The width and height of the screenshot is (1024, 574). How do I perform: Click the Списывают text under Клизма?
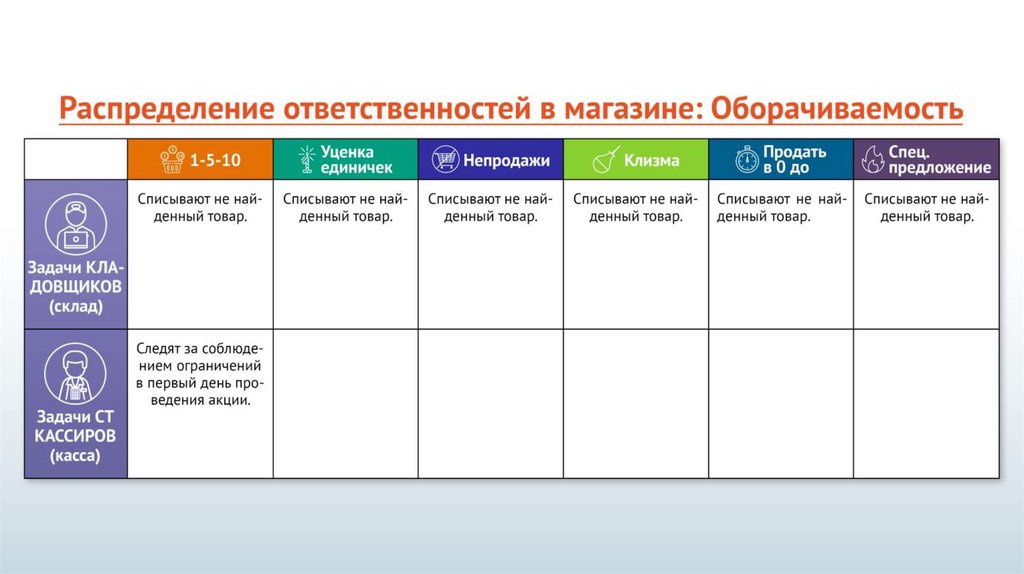[x=635, y=208]
